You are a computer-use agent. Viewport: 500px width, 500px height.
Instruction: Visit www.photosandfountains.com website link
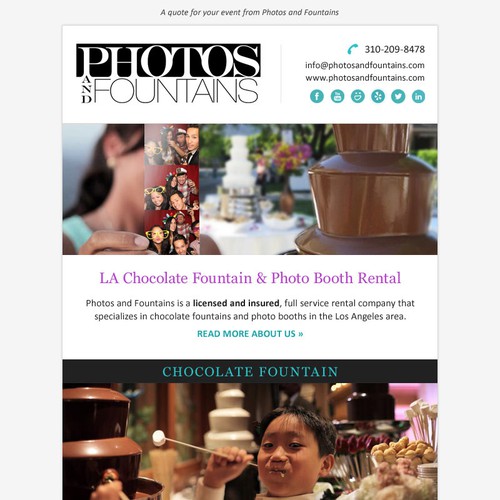click(x=365, y=78)
